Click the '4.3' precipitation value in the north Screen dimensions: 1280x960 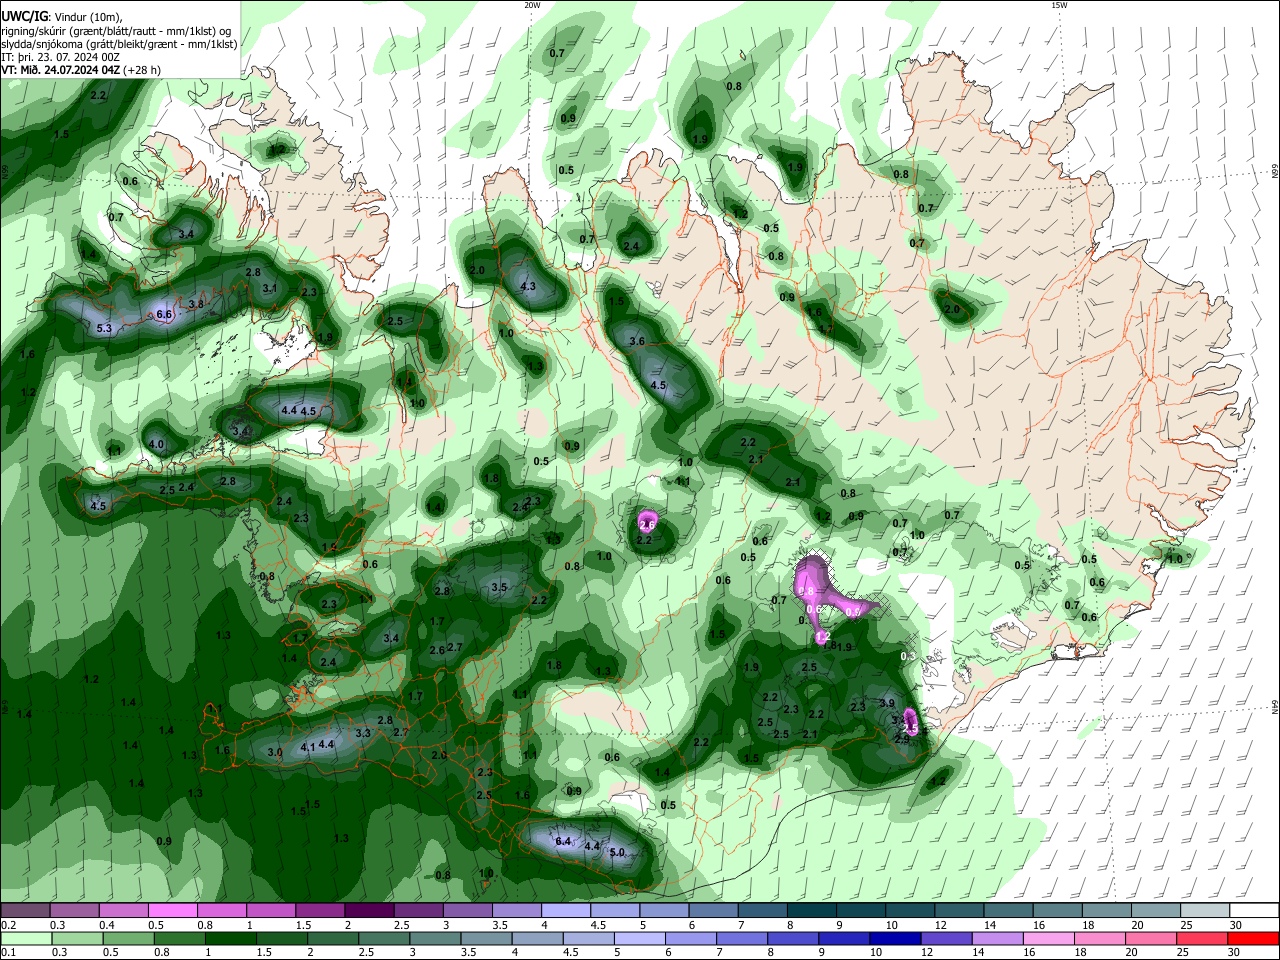point(529,286)
